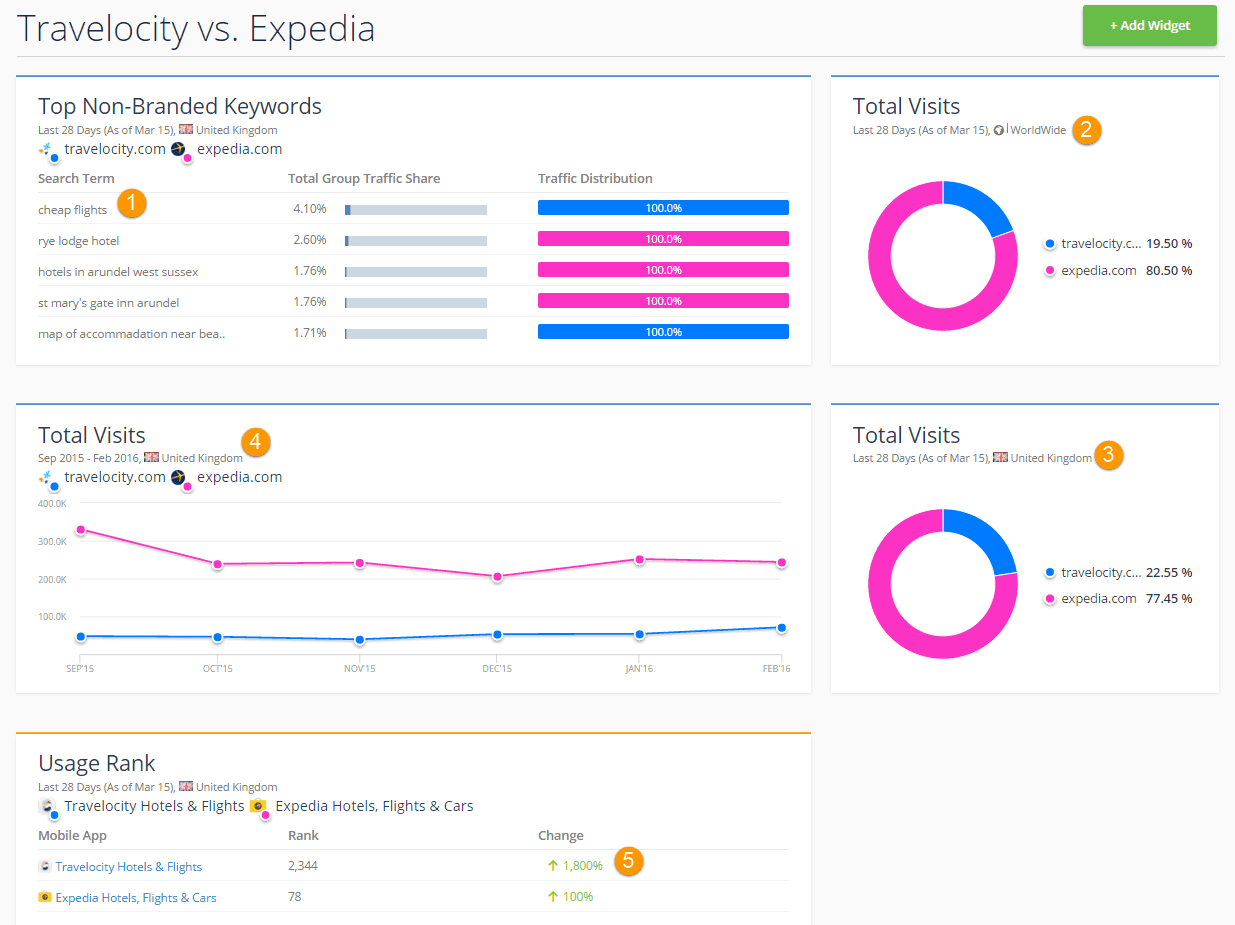This screenshot has height=925, width=1235.
Task: Click the travelocity data point for NOV'15
Action: pyautogui.click(x=360, y=640)
